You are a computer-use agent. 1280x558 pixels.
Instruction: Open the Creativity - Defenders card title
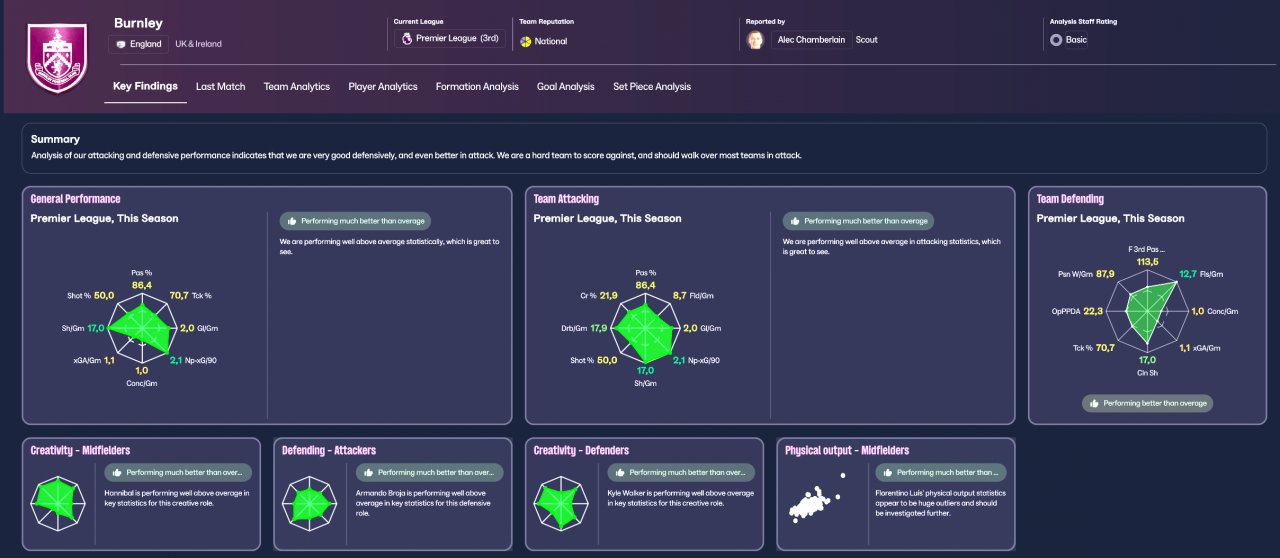[x=581, y=451]
